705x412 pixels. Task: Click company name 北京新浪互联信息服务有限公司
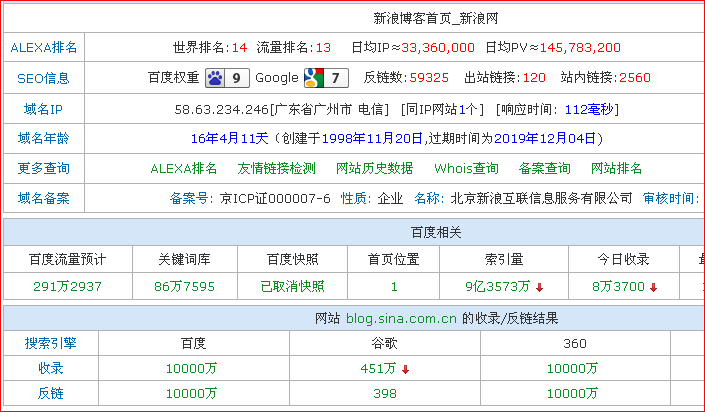coord(541,198)
